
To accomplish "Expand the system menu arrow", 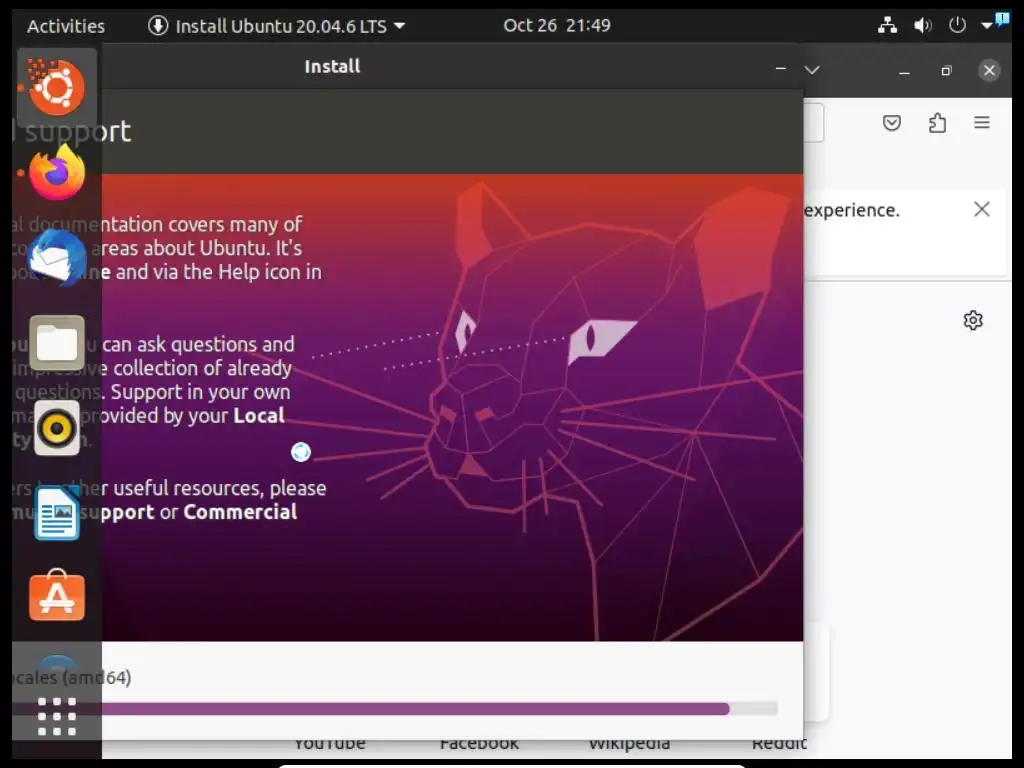I will [x=986, y=25].
